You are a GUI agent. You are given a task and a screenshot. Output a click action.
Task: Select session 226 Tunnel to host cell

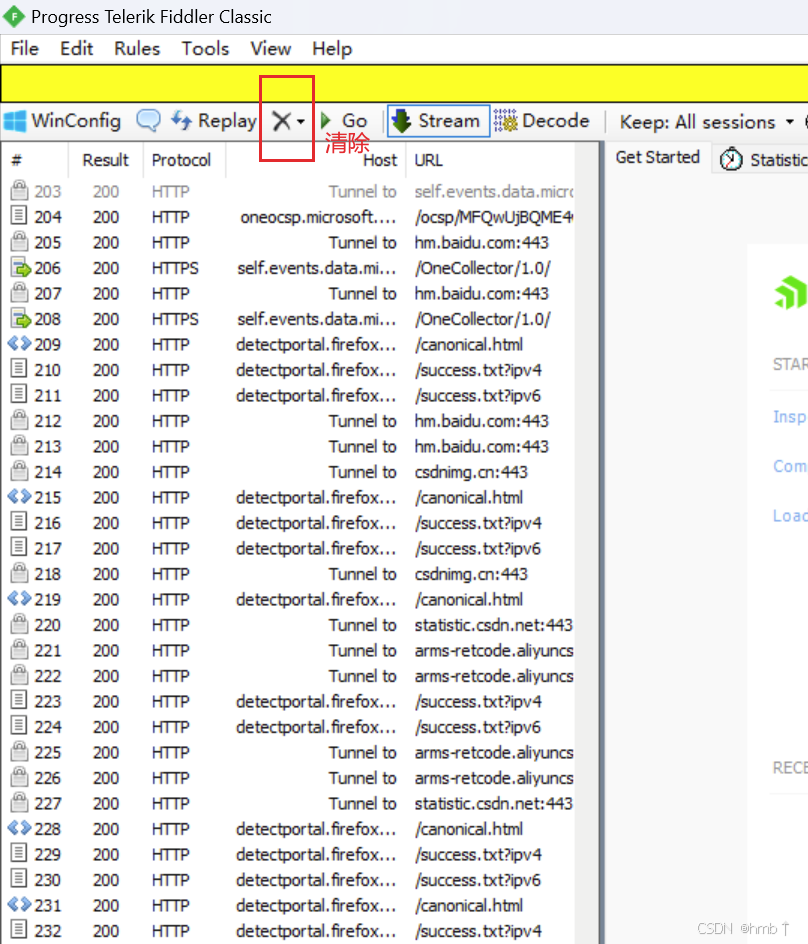(x=362, y=778)
